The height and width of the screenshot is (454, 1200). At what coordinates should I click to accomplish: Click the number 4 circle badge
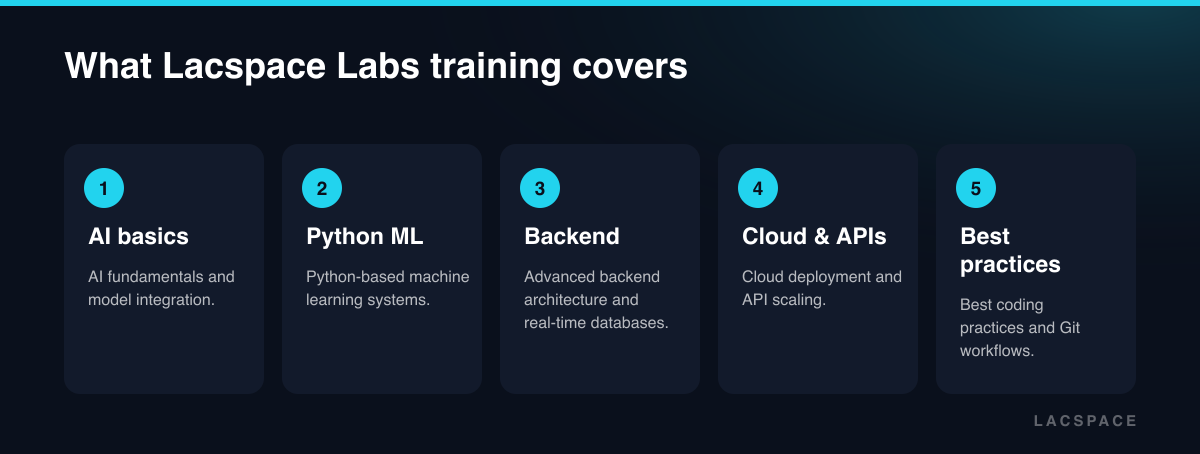(758, 188)
